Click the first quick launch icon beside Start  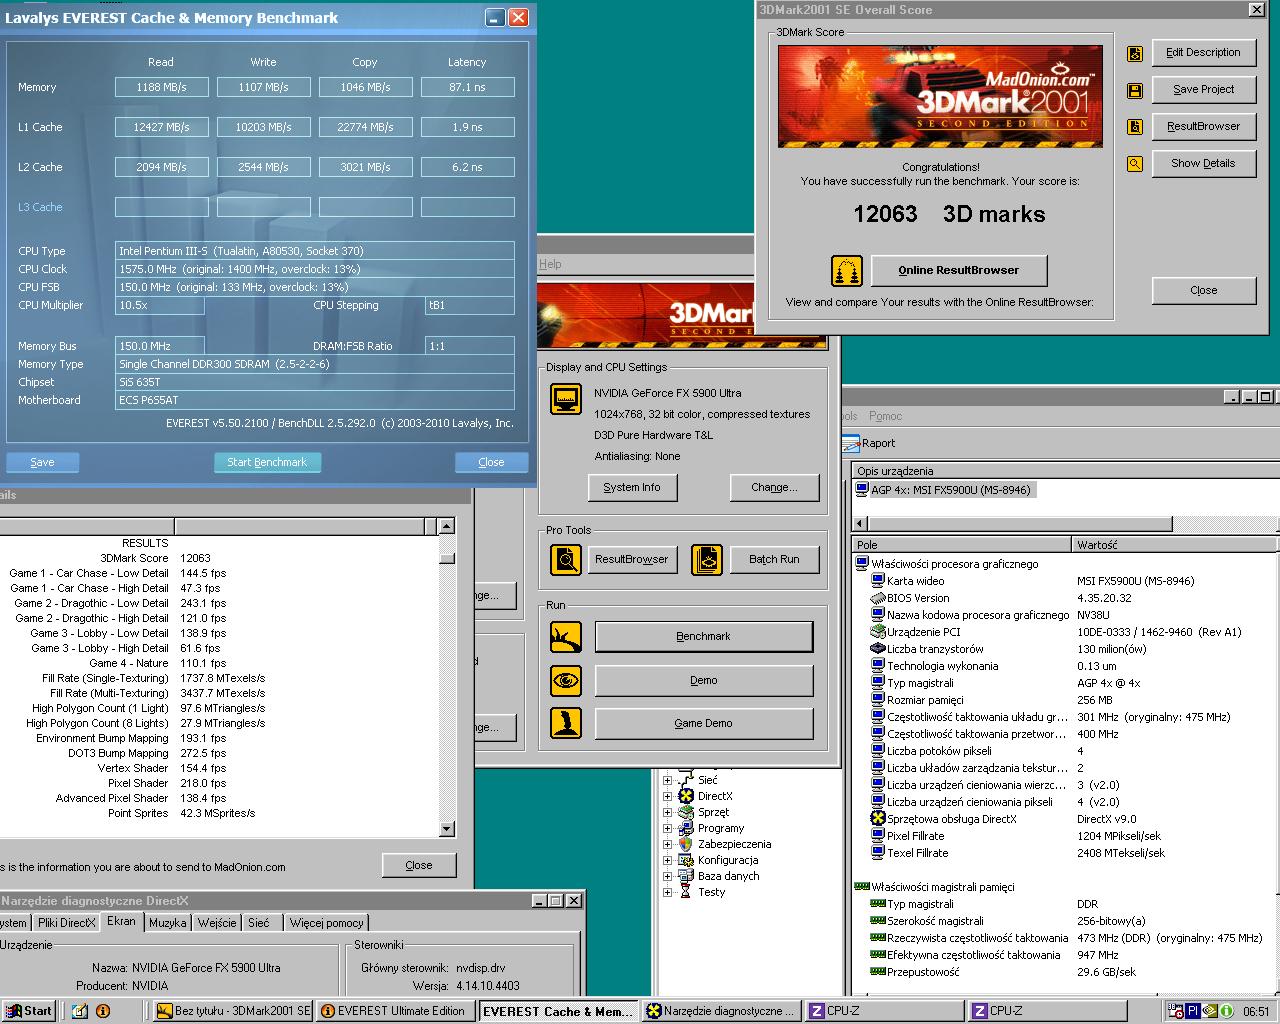click(x=80, y=1011)
